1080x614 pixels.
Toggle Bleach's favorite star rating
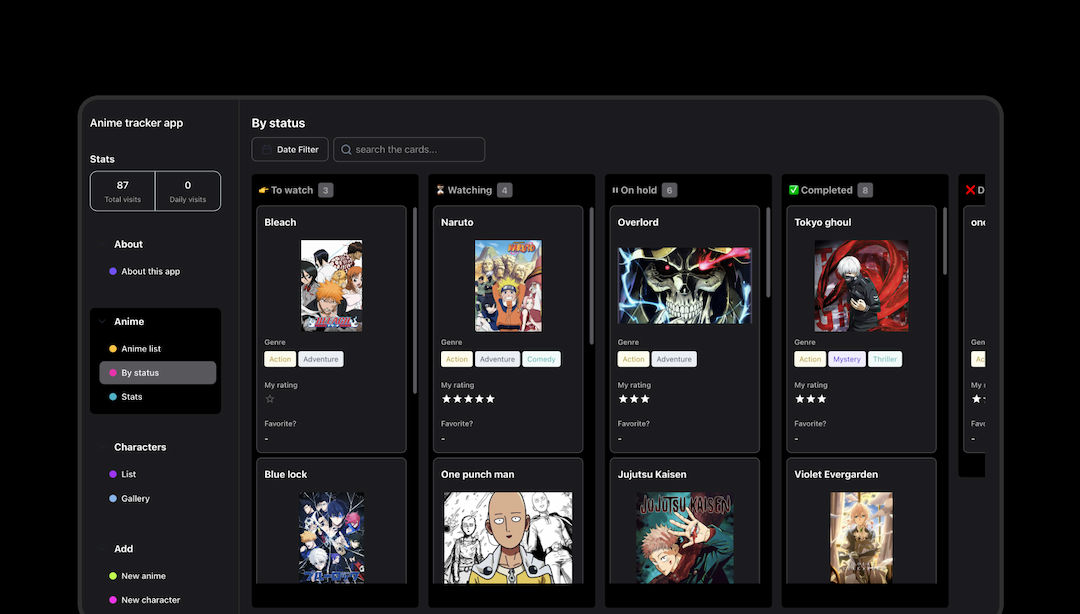click(268, 398)
